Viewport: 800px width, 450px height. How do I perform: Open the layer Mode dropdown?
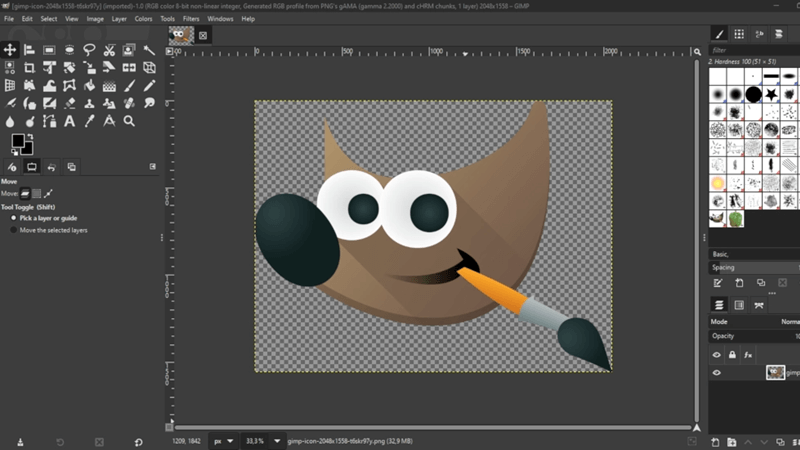coord(755,321)
